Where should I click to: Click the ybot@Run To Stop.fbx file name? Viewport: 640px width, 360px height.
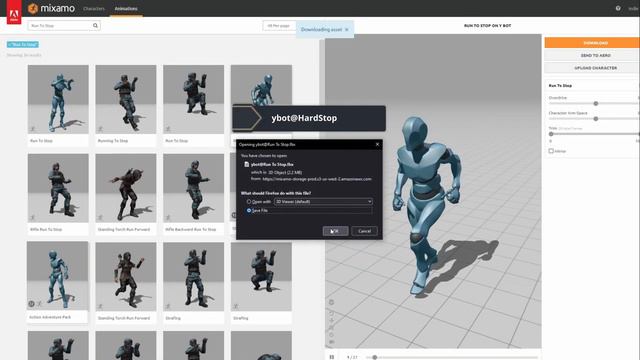[x=272, y=164]
